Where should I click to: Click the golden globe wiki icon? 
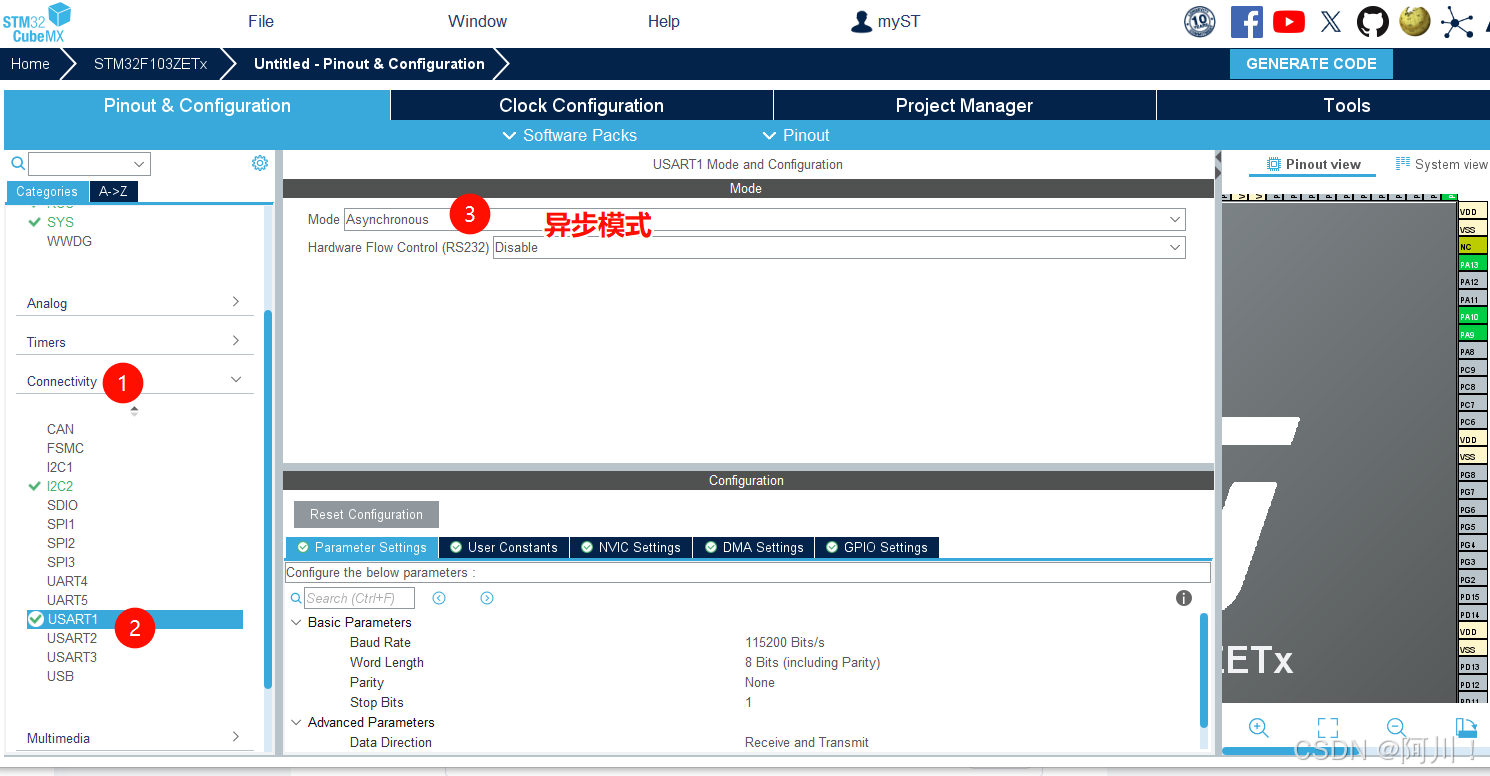click(1415, 21)
